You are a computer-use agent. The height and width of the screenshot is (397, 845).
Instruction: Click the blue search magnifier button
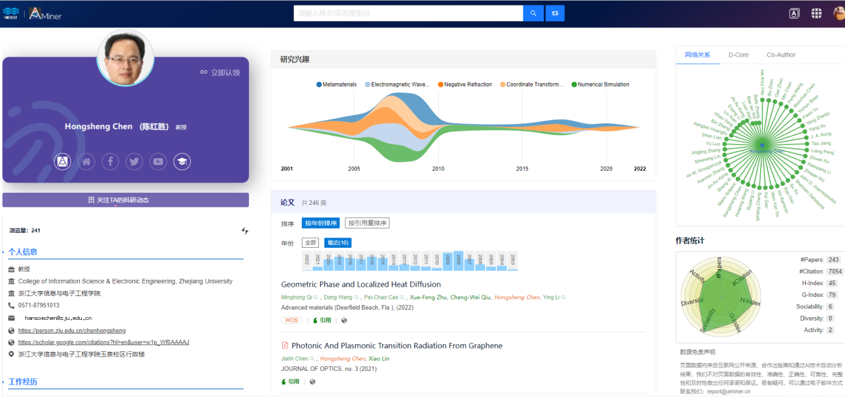tap(533, 13)
